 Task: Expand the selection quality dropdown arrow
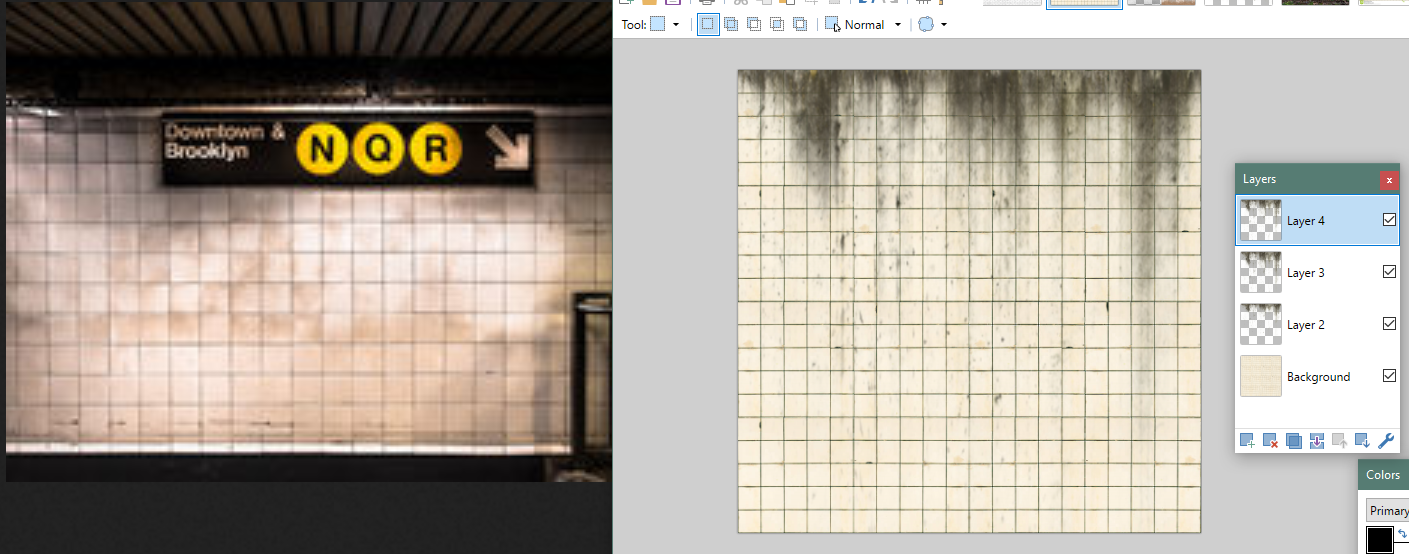(x=944, y=25)
